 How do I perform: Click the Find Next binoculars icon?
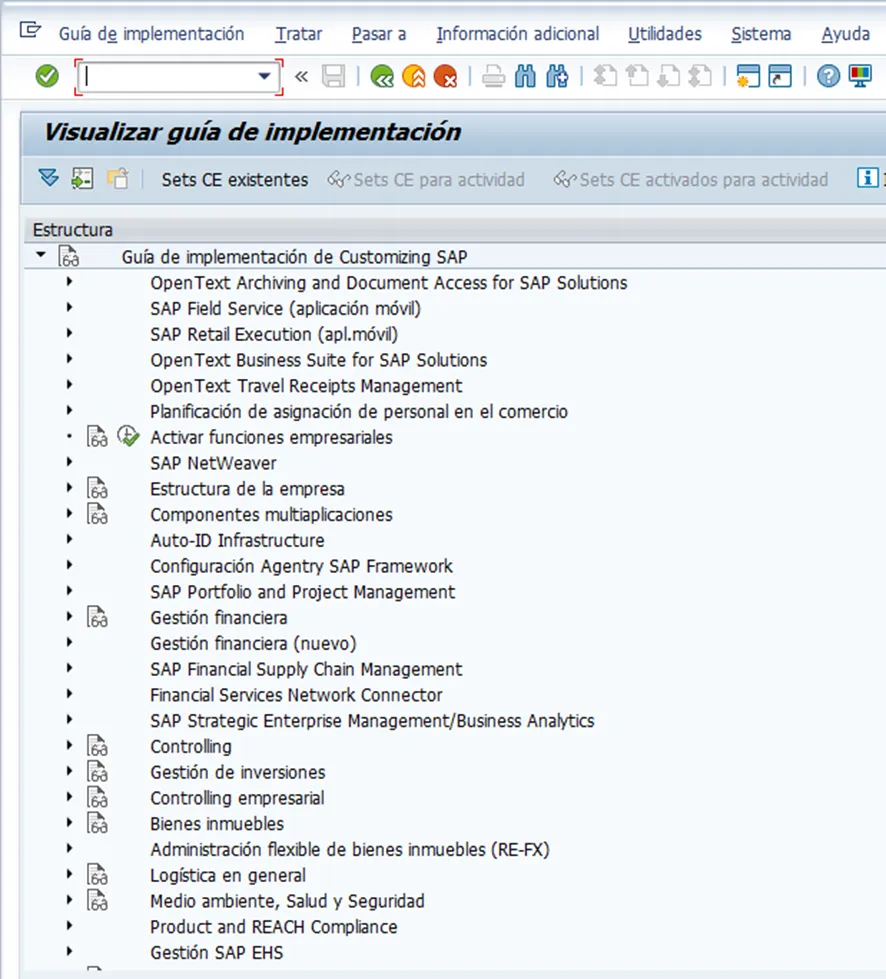[x=557, y=76]
